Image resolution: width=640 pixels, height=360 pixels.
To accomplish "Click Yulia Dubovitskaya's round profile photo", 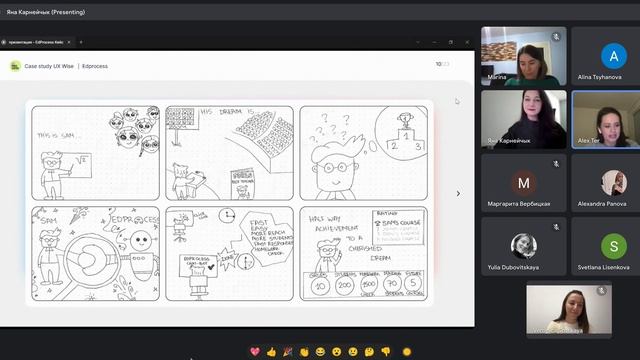I will click(x=524, y=246).
